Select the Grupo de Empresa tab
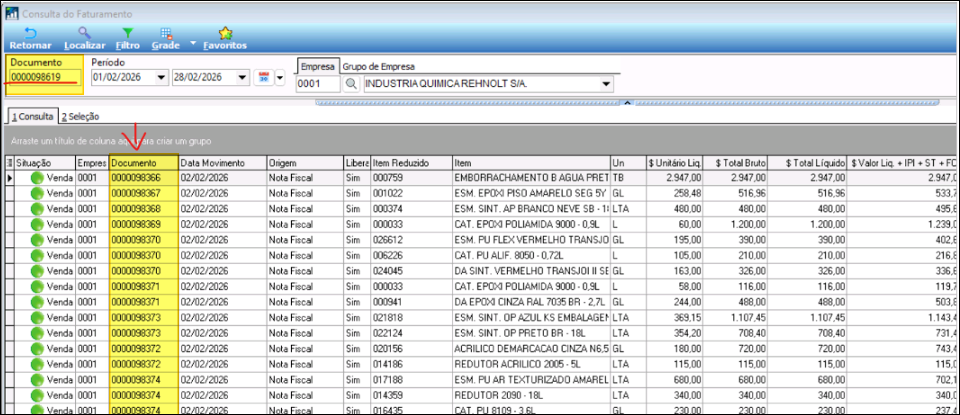The height and width of the screenshot is (415, 960). 380,66
